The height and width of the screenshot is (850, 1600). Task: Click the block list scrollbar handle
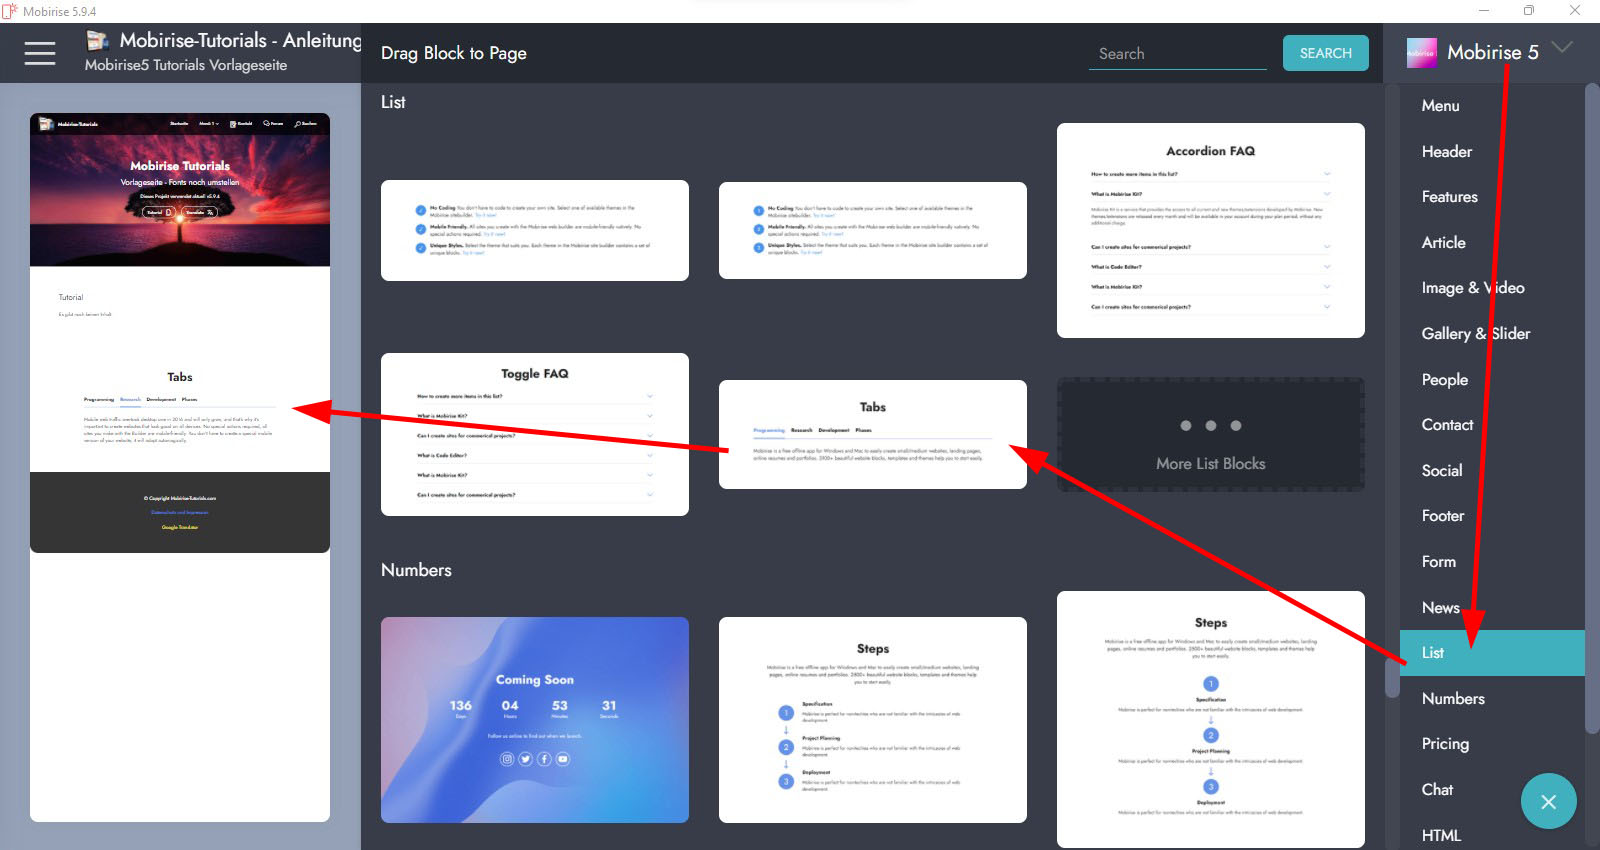click(1391, 677)
